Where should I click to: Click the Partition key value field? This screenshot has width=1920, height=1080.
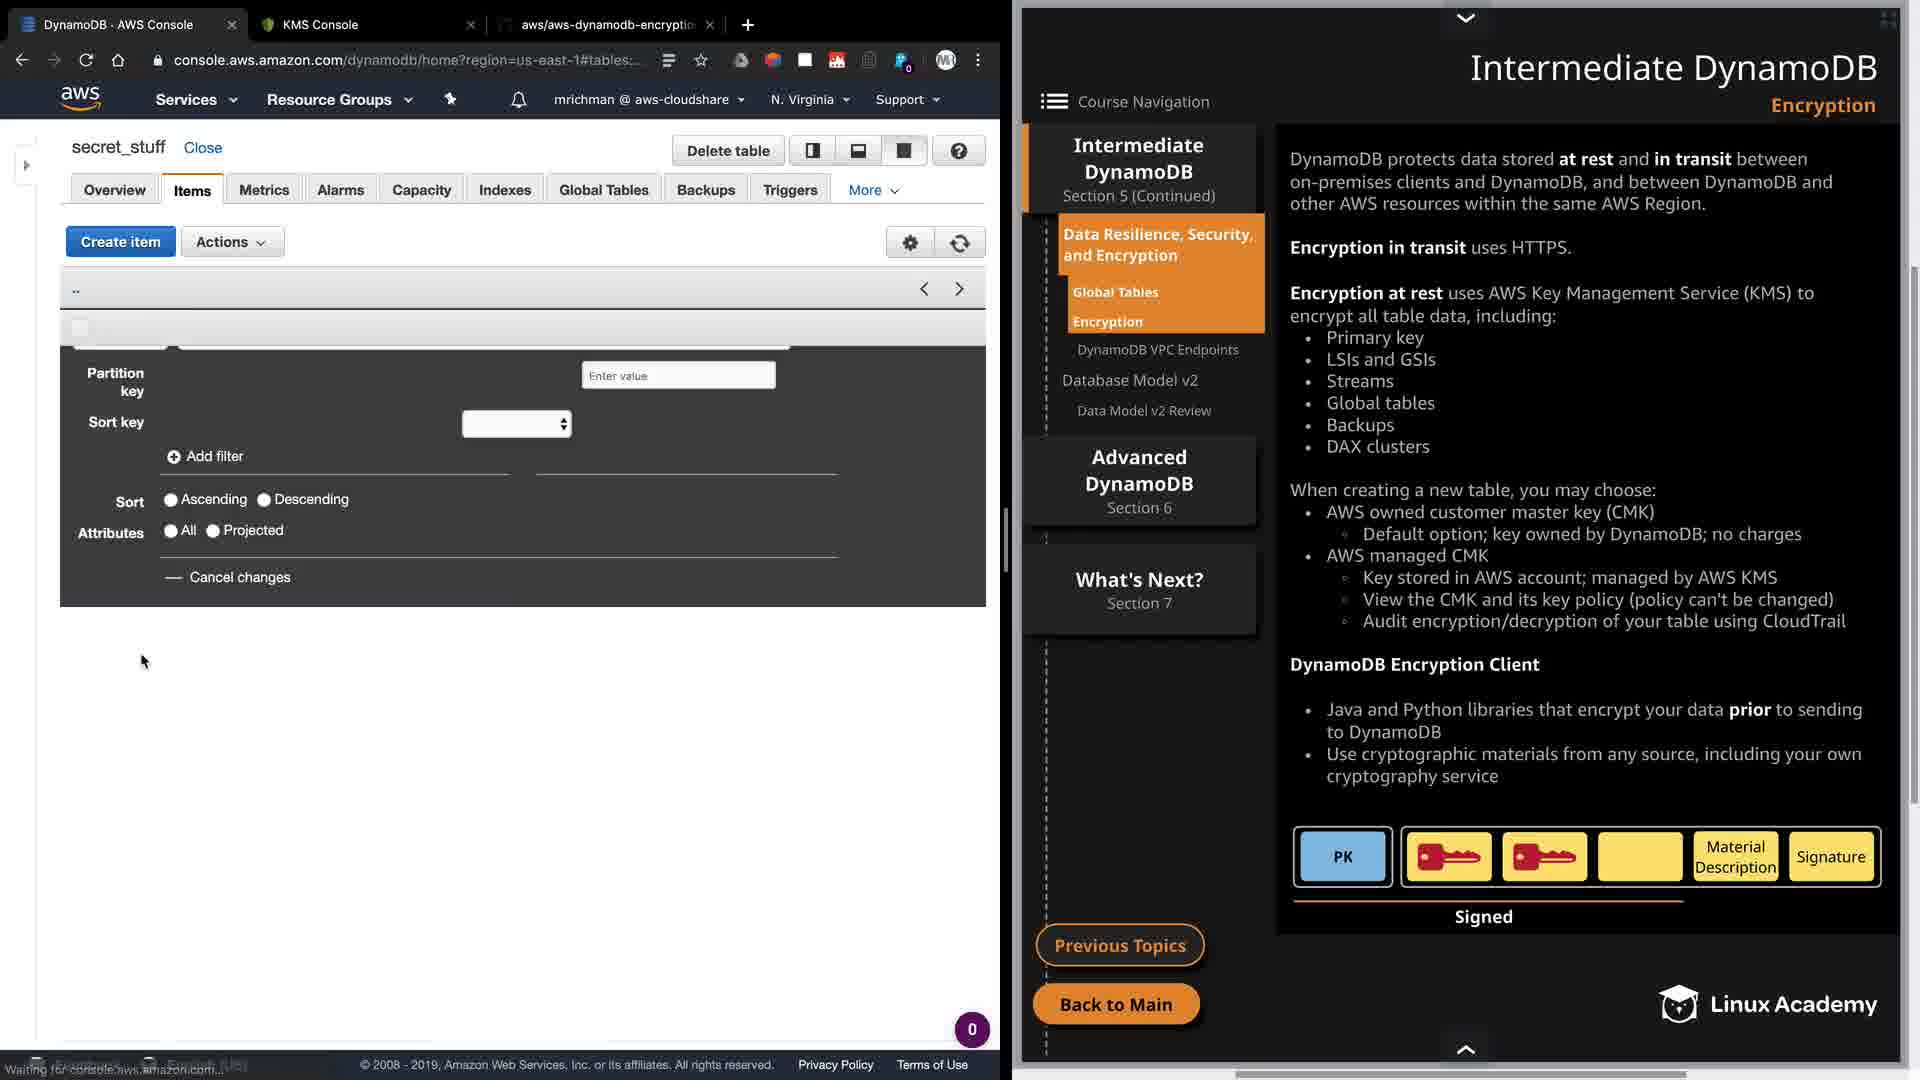click(678, 376)
